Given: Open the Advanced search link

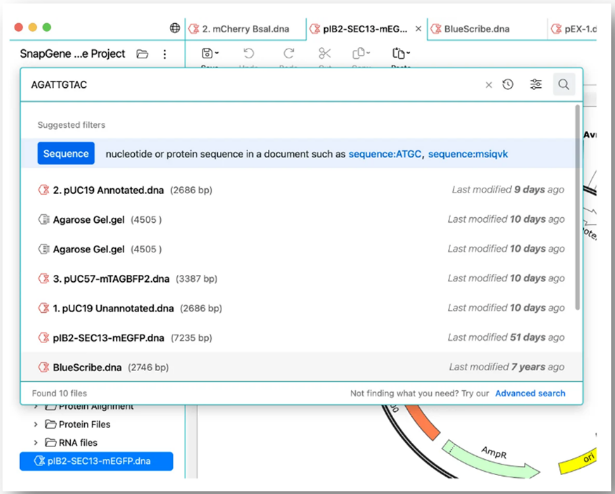Looking at the screenshot, I should coord(530,393).
